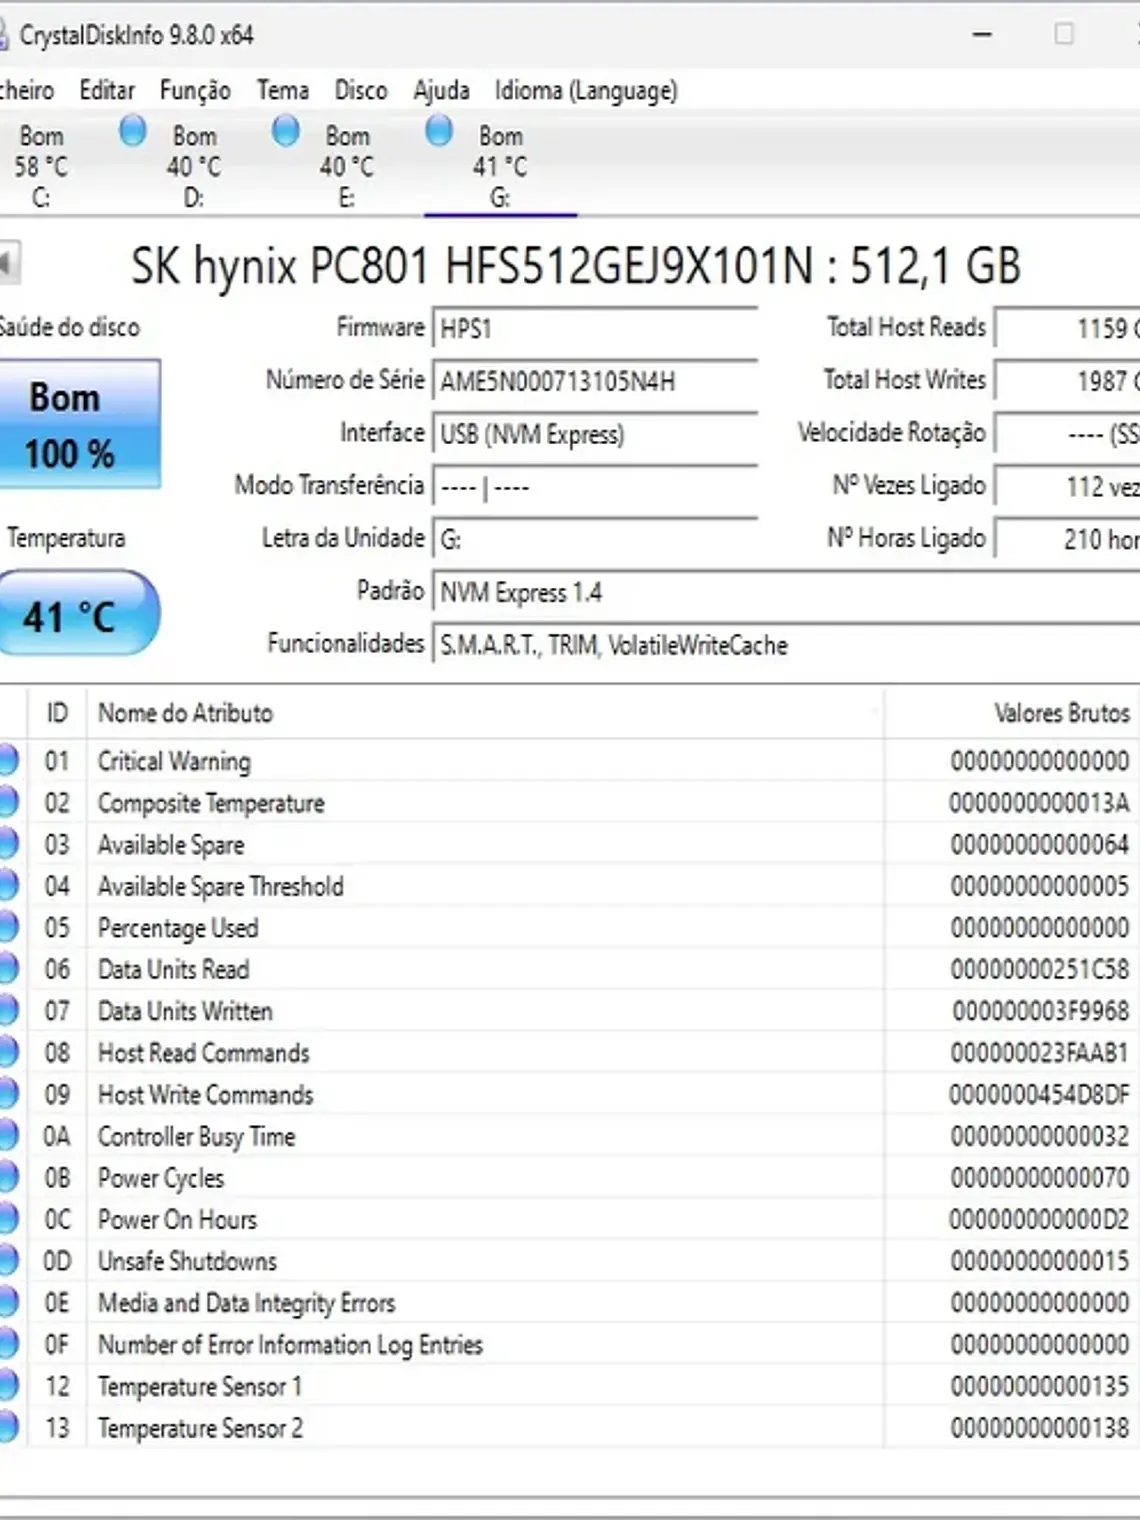Click status icon of Critical Warning row
The width and height of the screenshot is (1140, 1520).
click(x=8, y=761)
